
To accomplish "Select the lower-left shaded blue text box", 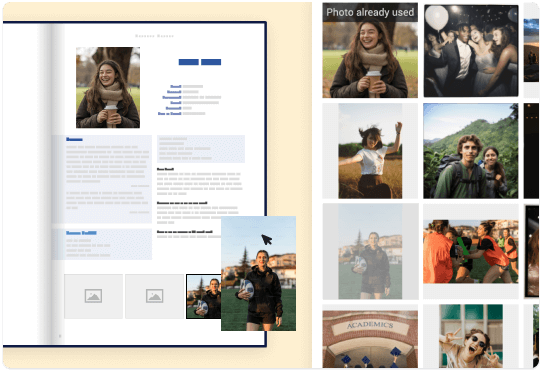I will tap(102, 244).
